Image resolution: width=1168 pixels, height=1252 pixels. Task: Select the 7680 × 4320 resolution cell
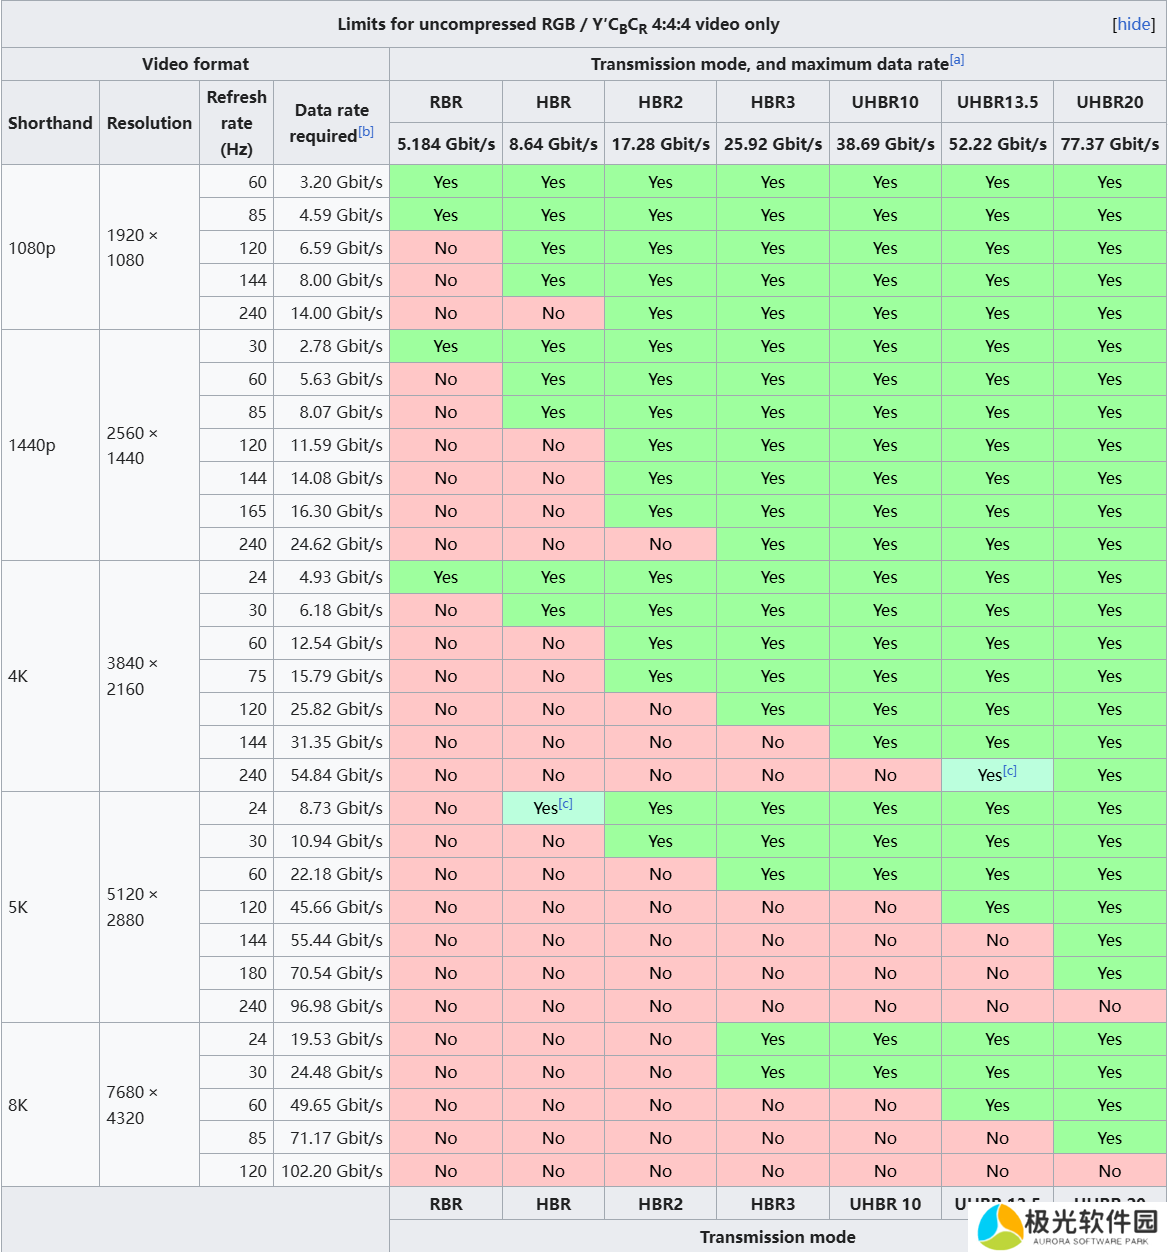[x=132, y=1105]
